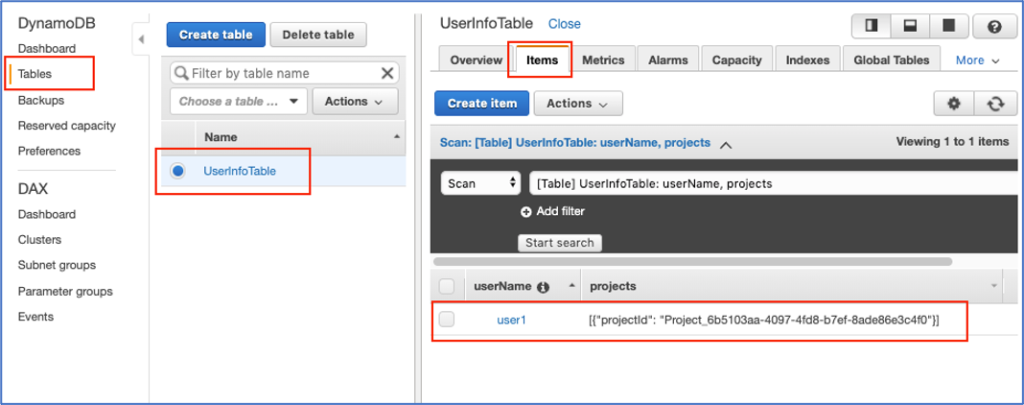Click the [Table] UserInfoTable scan target field
This screenshot has height=405, width=1024.
point(771,184)
